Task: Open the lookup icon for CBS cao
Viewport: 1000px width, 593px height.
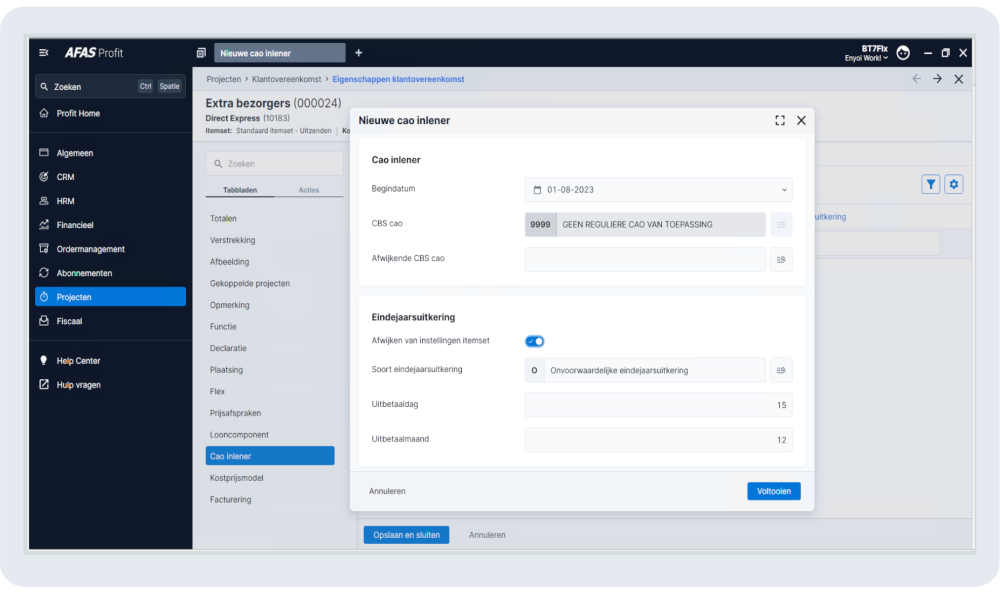Action: pyautogui.click(x=781, y=224)
